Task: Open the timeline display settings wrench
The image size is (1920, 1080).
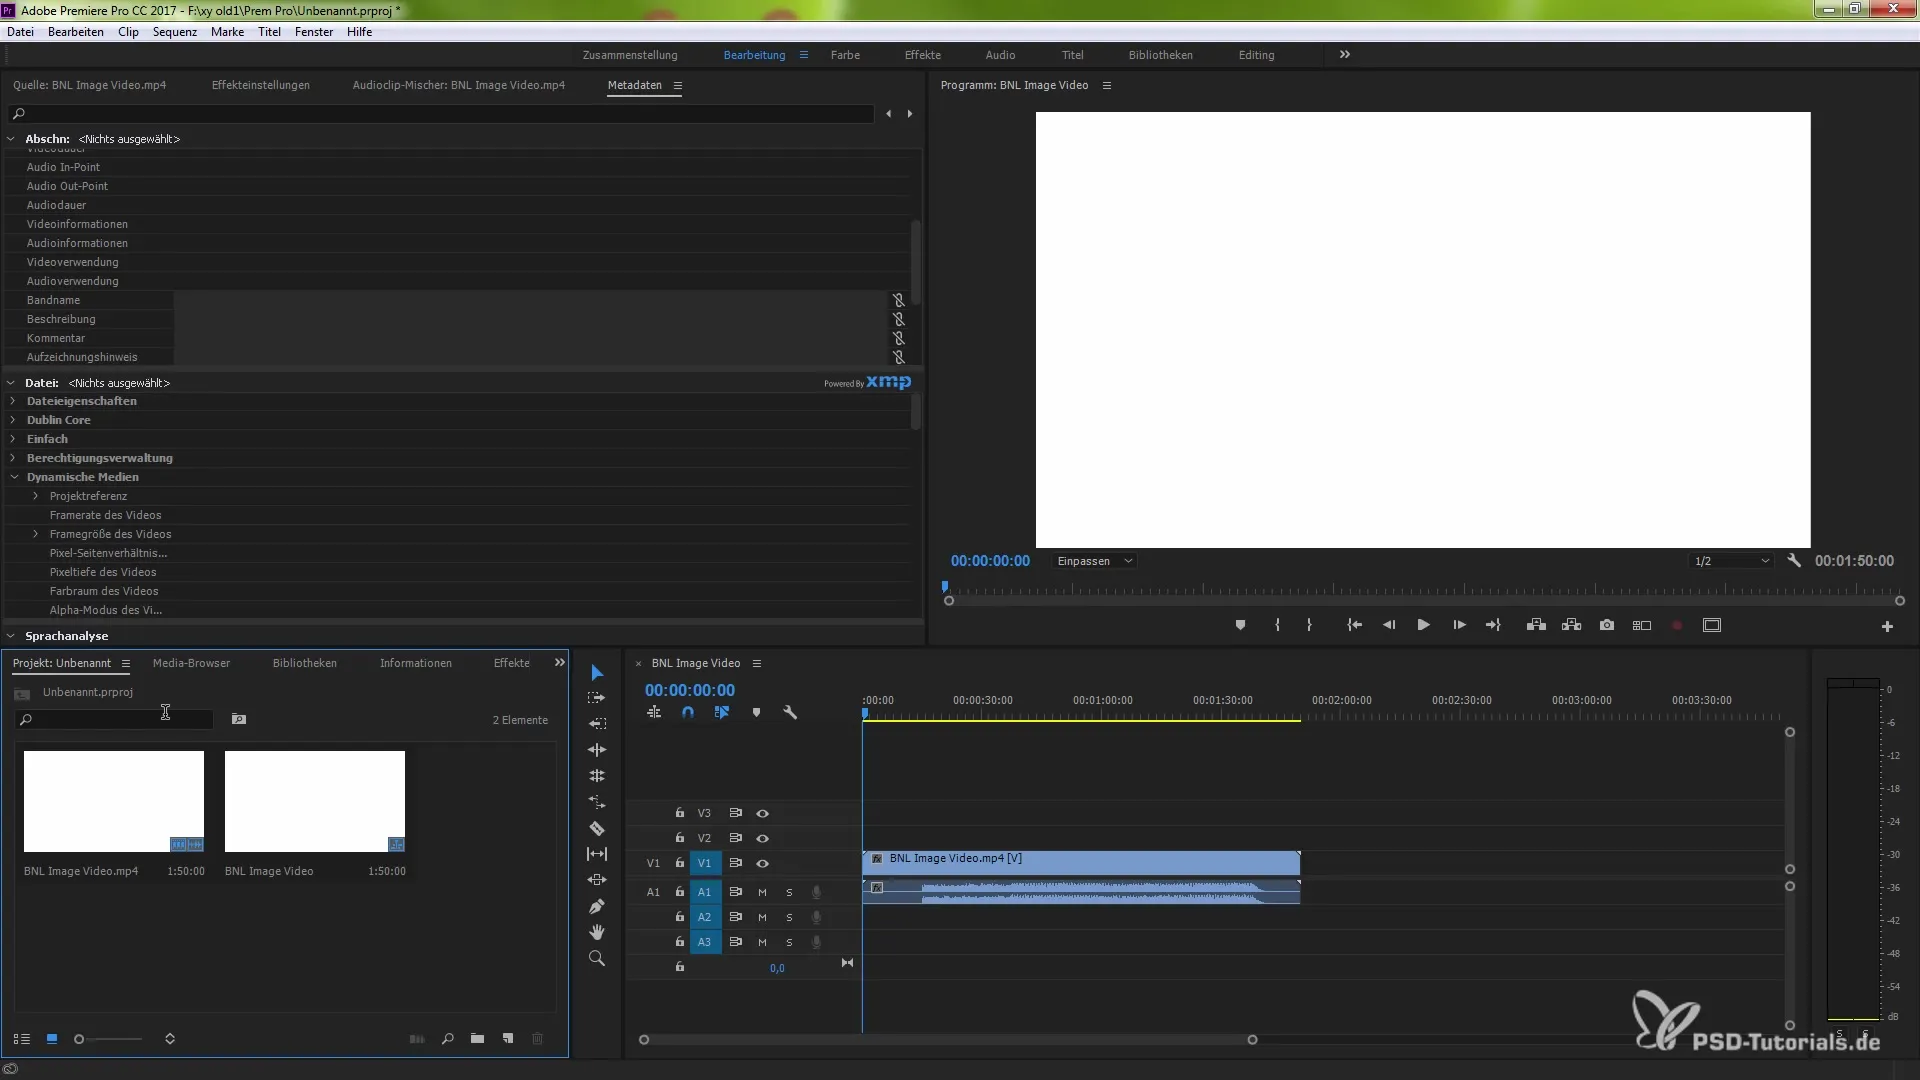Action: click(x=790, y=713)
